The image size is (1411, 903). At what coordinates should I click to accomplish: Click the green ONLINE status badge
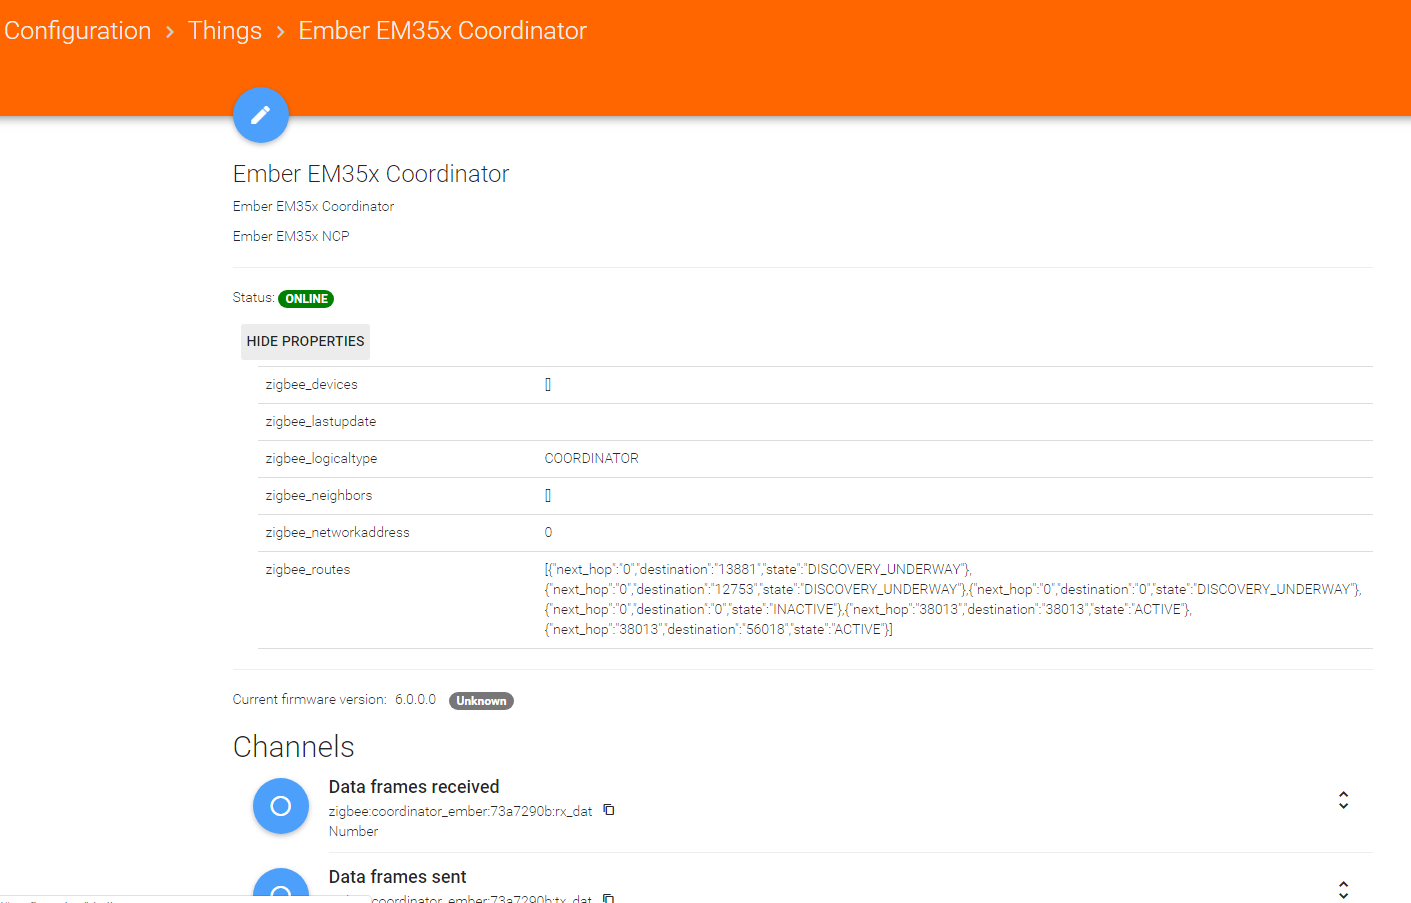(x=306, y=299)
